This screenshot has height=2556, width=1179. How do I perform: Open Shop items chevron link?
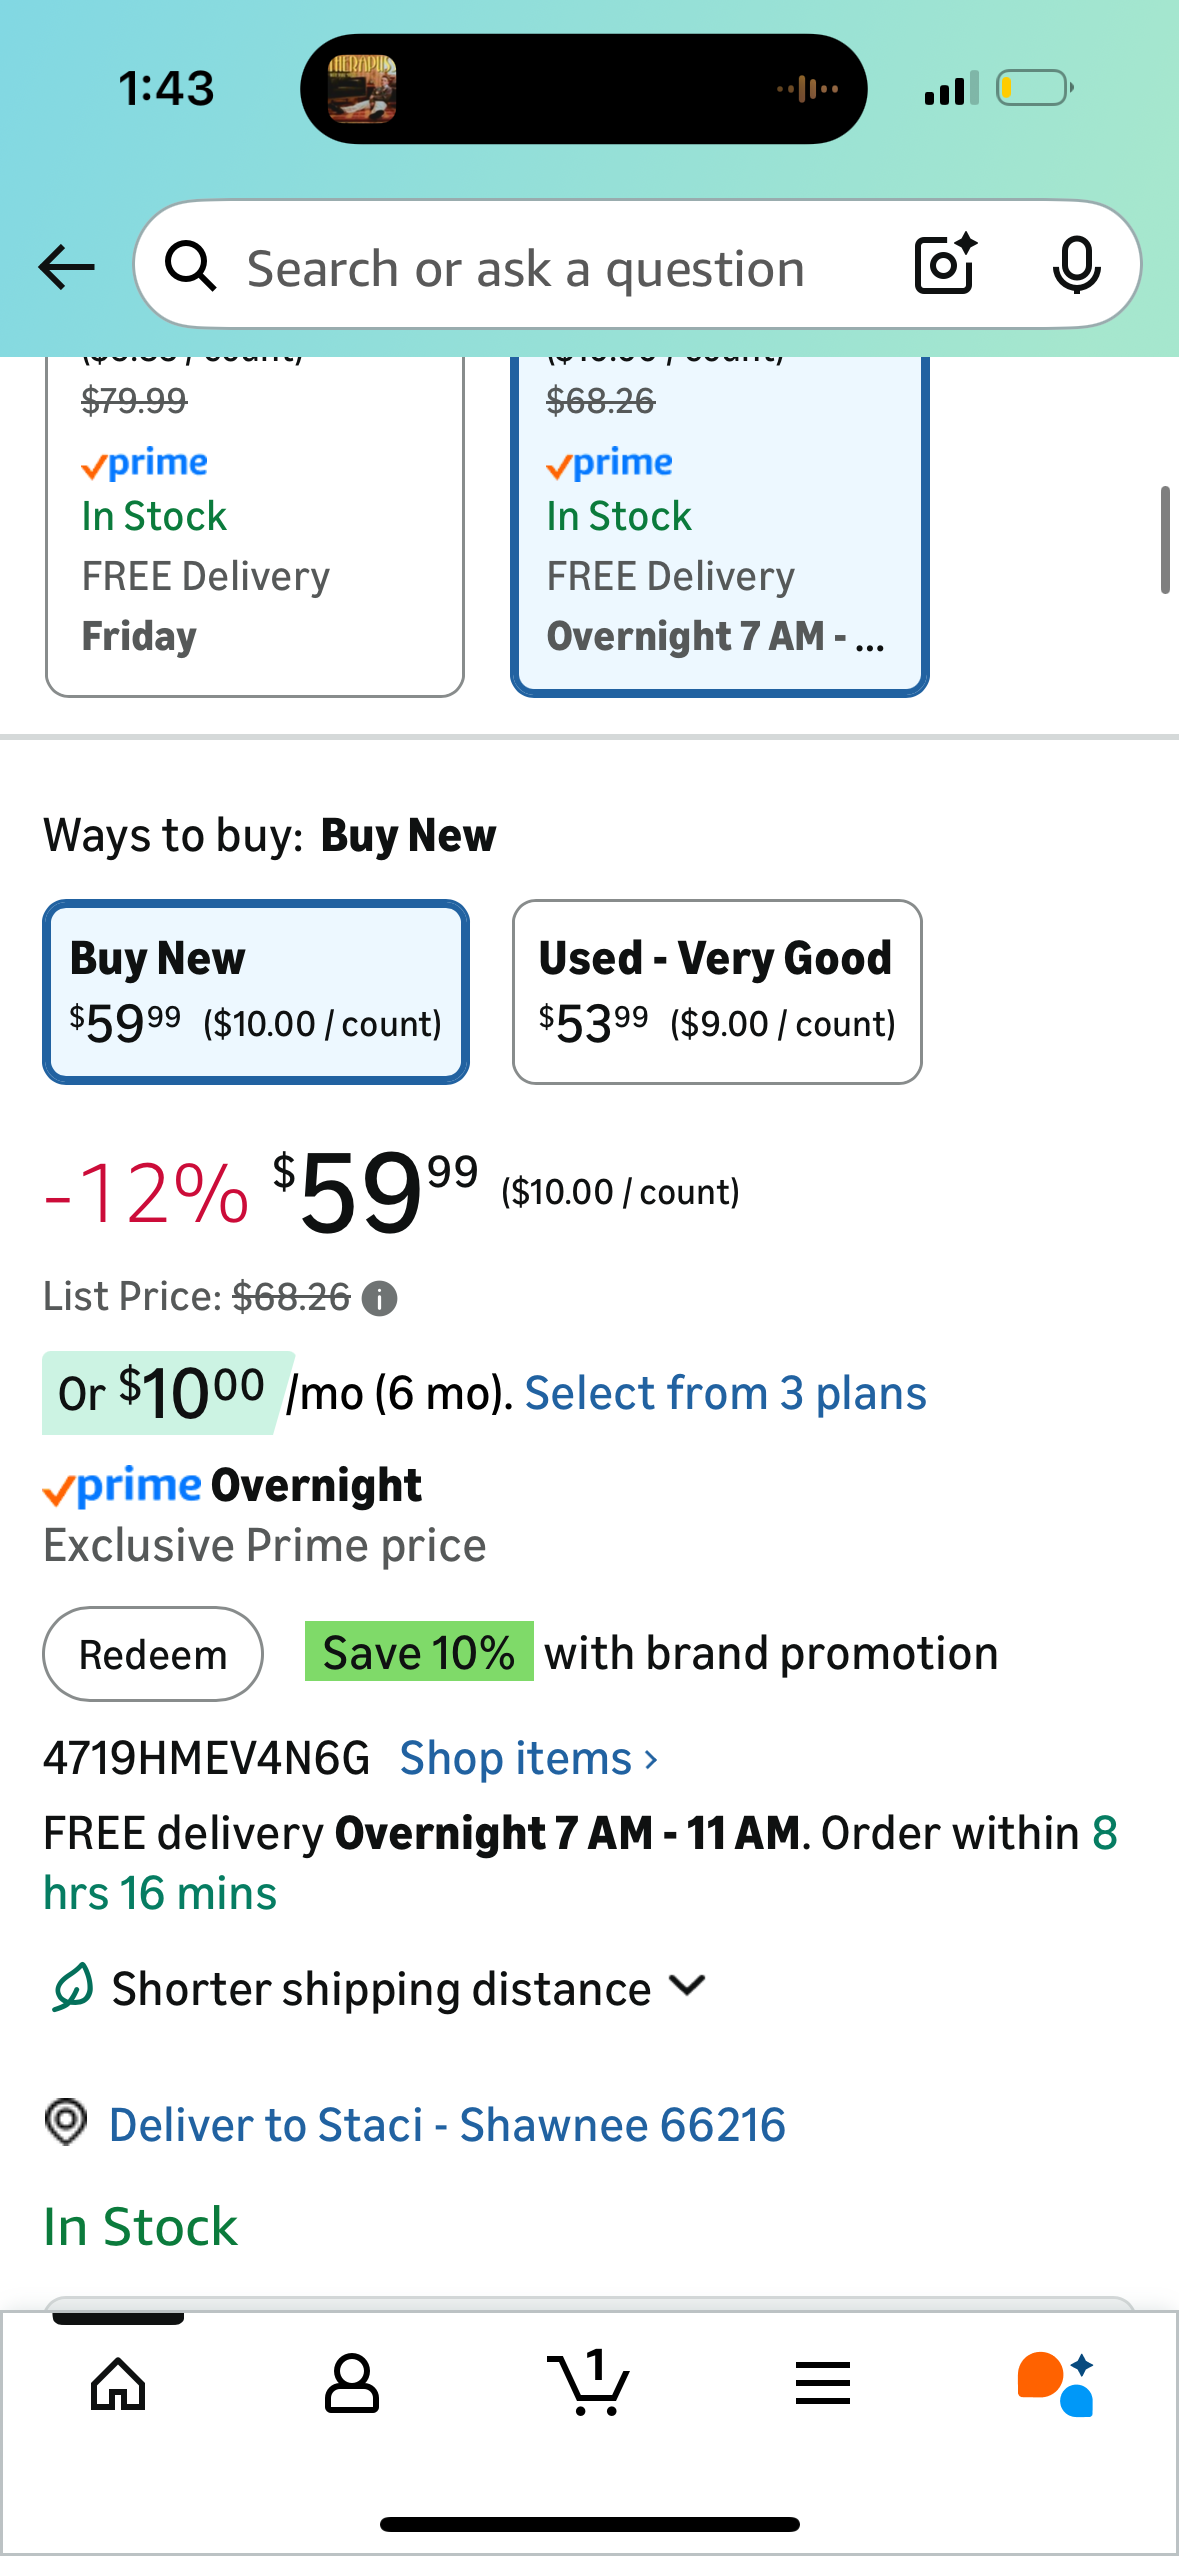click(528, 1759)
